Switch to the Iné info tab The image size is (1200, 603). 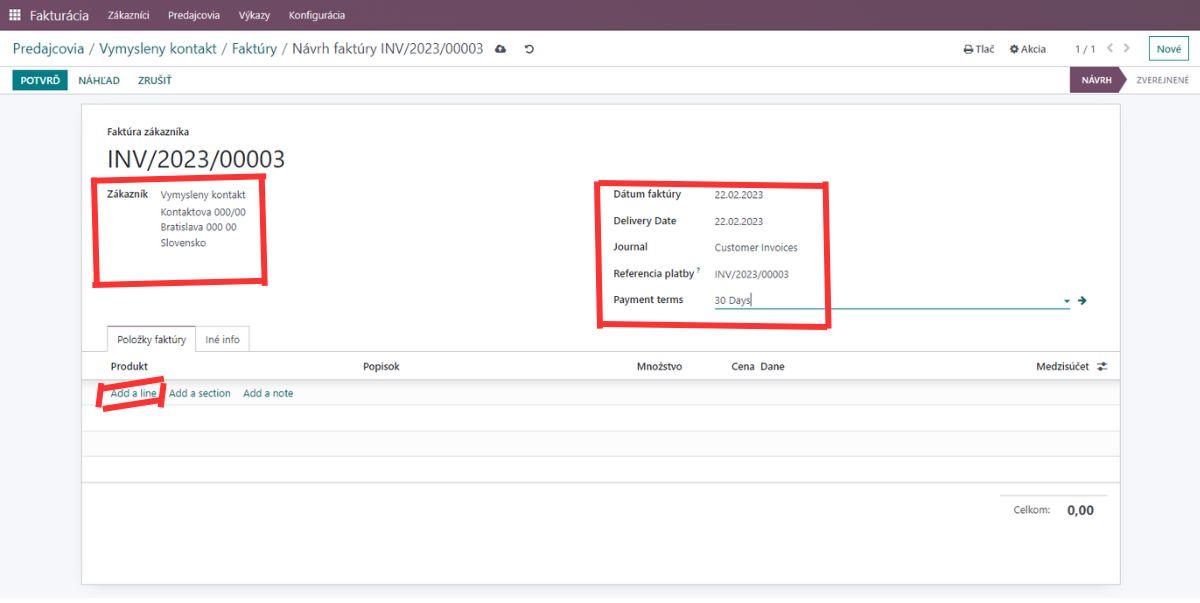point(222,340)
